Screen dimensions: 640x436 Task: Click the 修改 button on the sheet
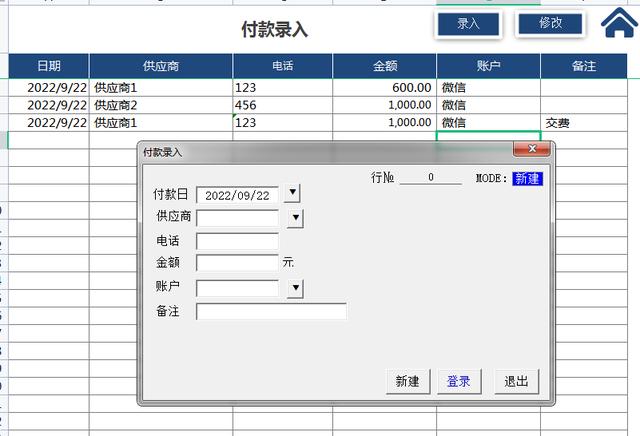[x=550, y=23]
